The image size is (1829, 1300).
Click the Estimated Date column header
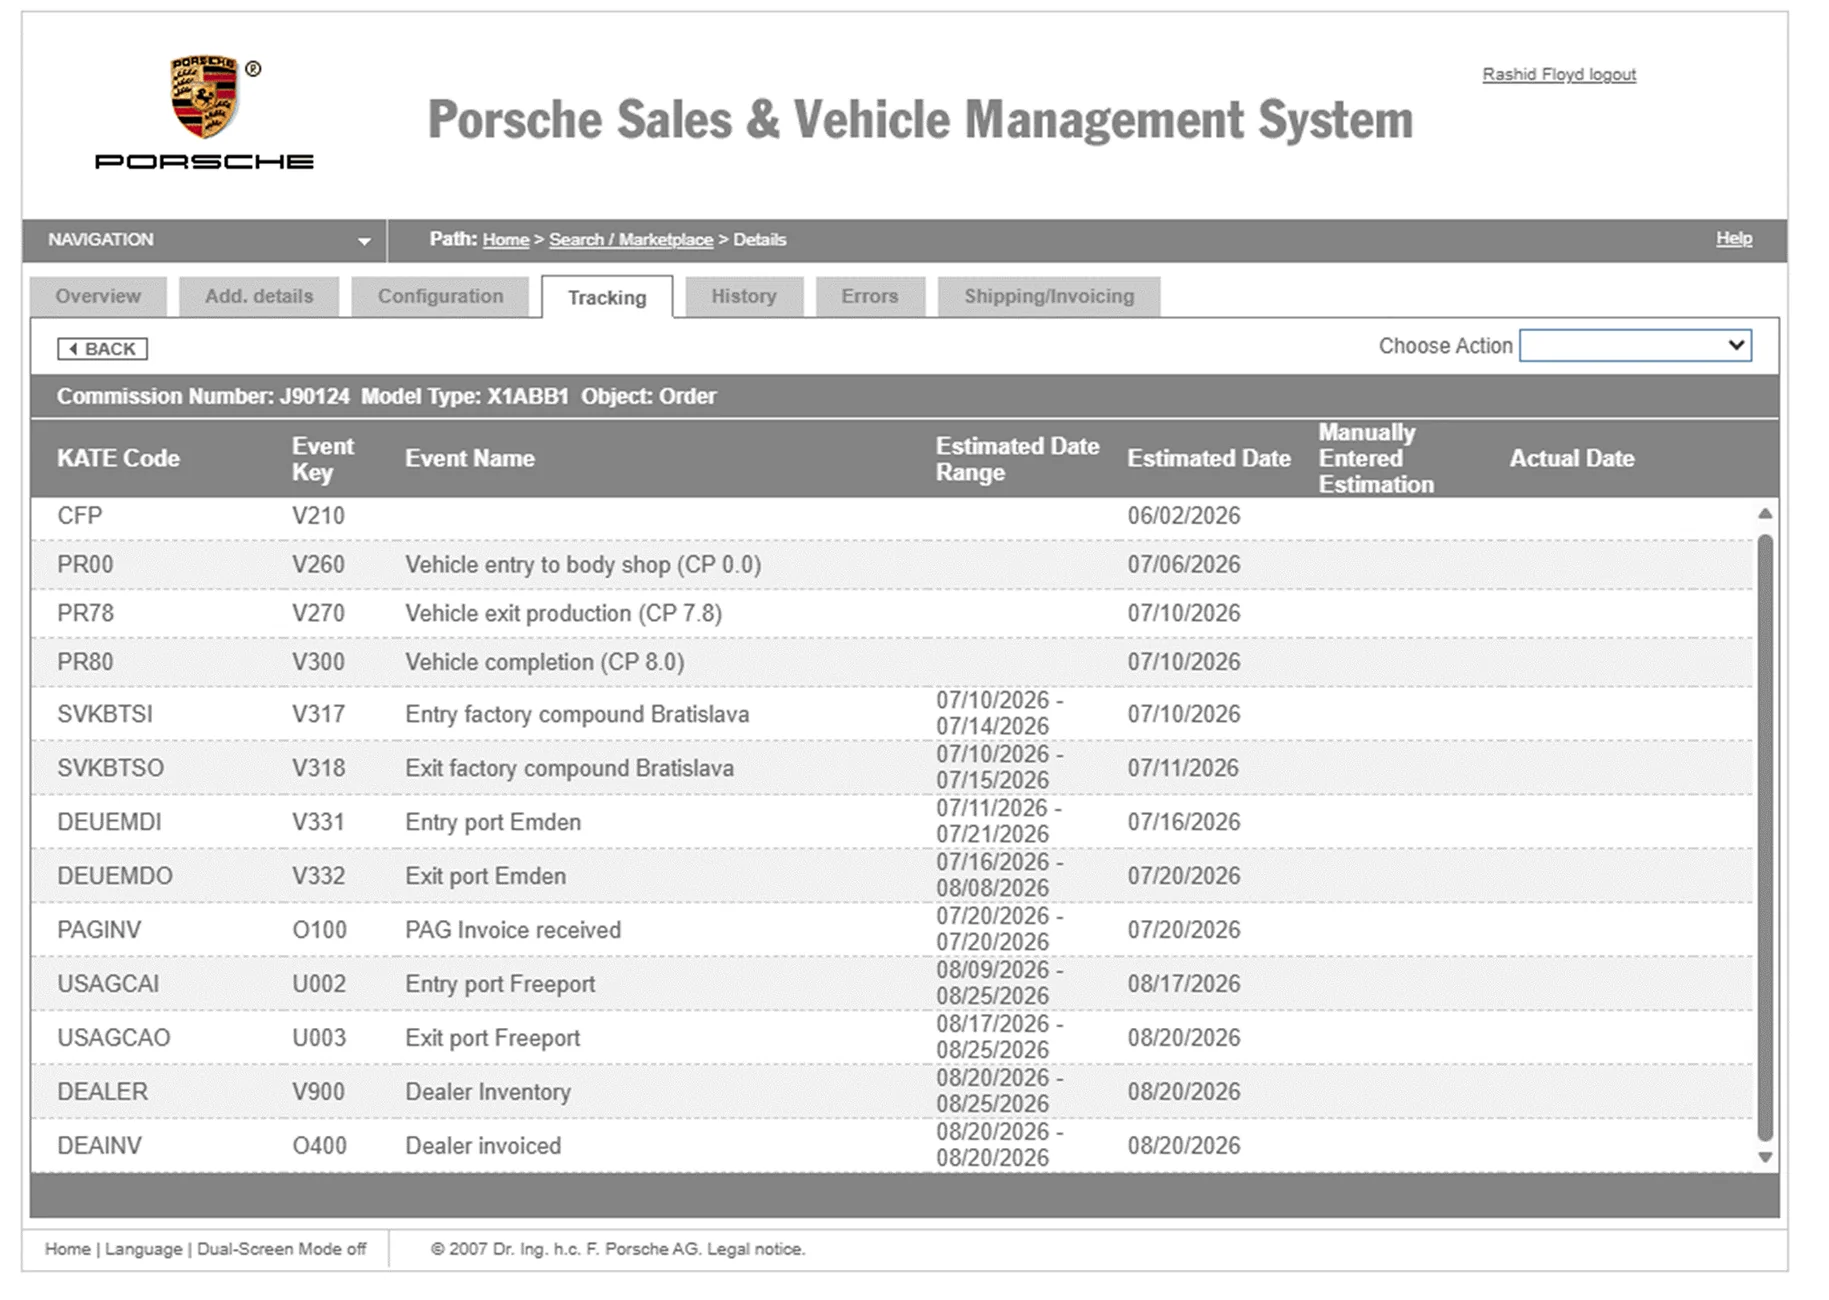(1209, 458)
